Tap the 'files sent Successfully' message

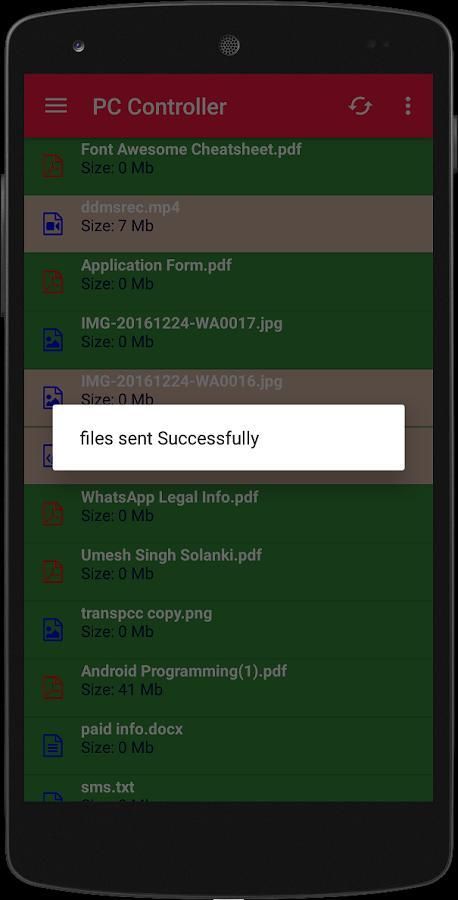click(x=169, y=439)
